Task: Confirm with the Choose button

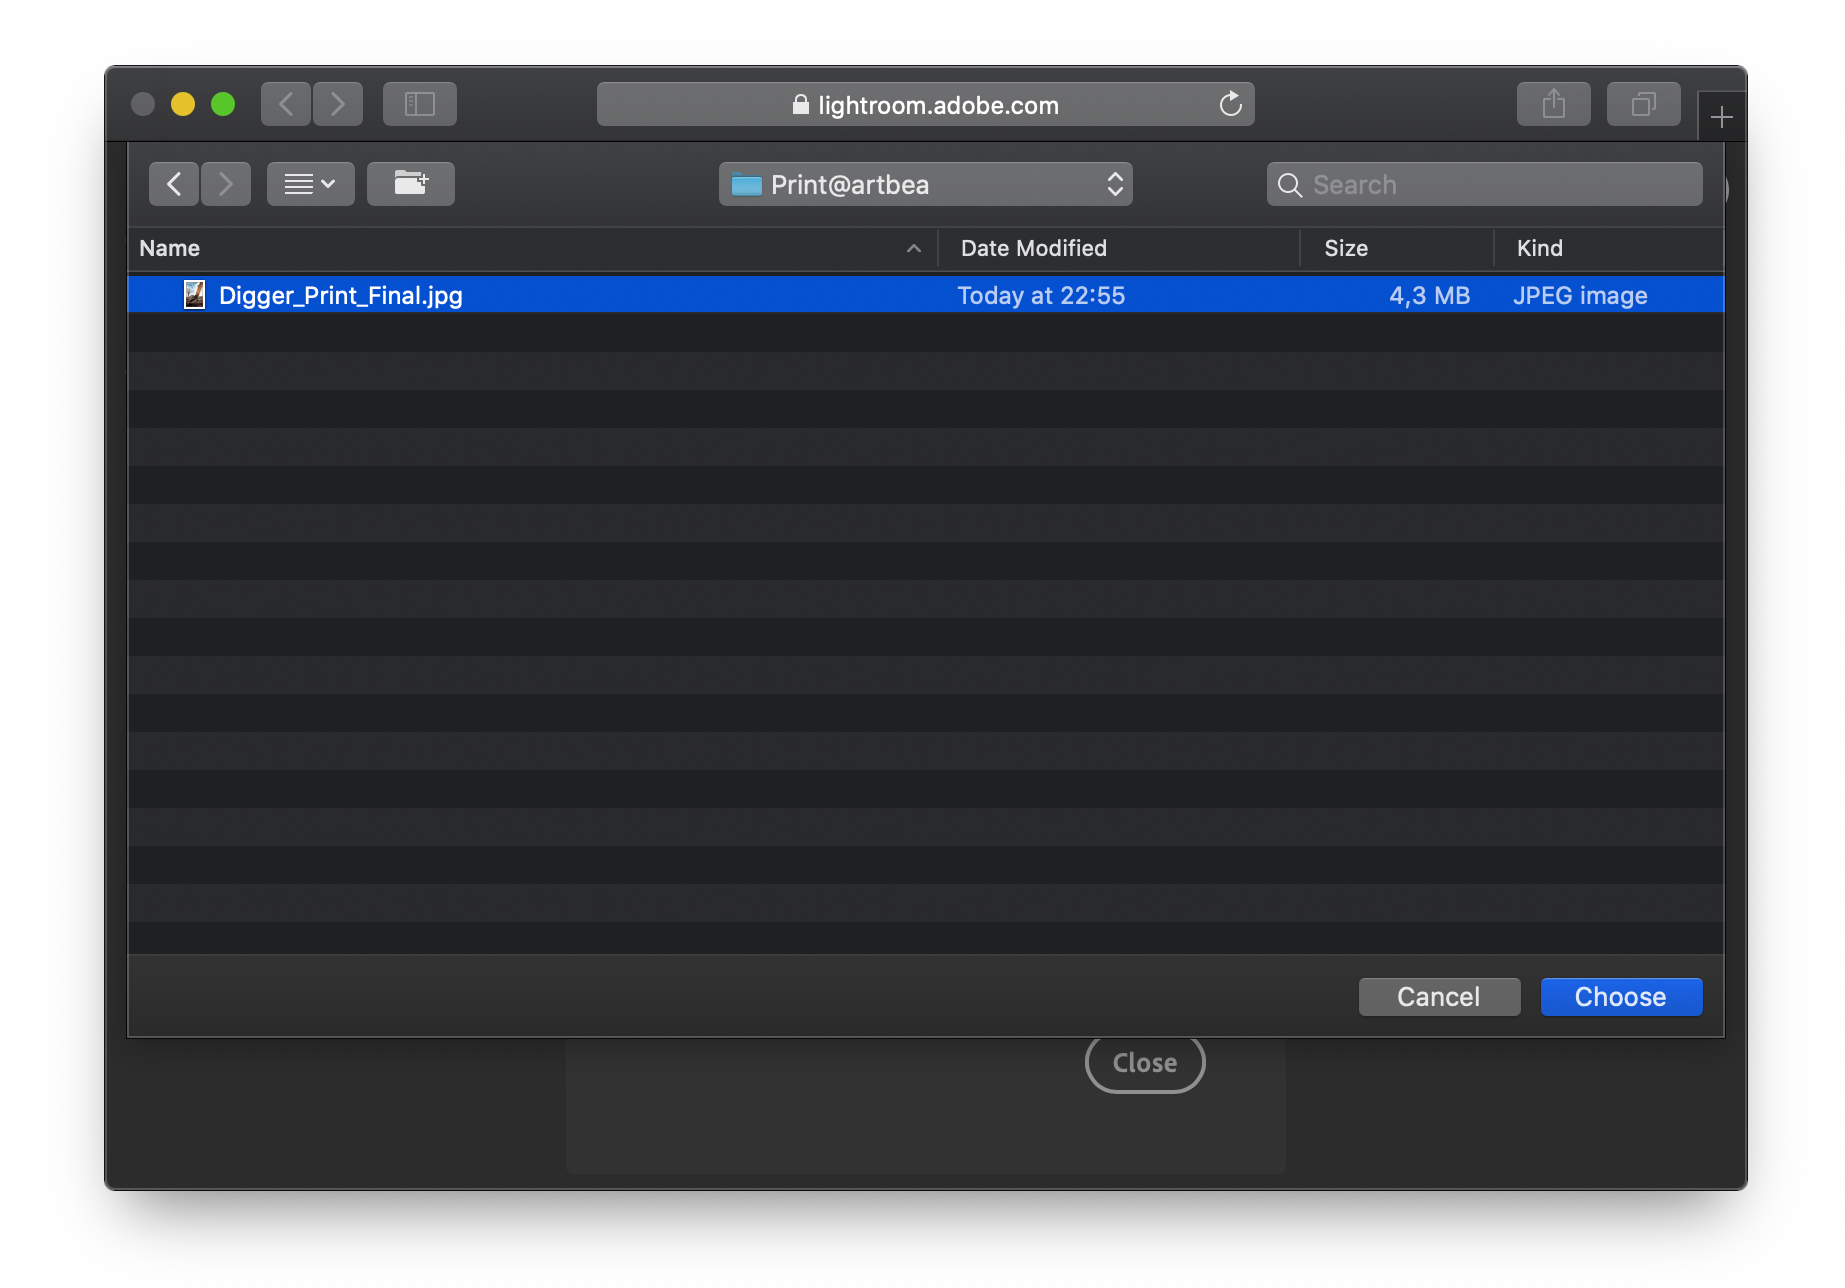Action: tap(1621, 996)
